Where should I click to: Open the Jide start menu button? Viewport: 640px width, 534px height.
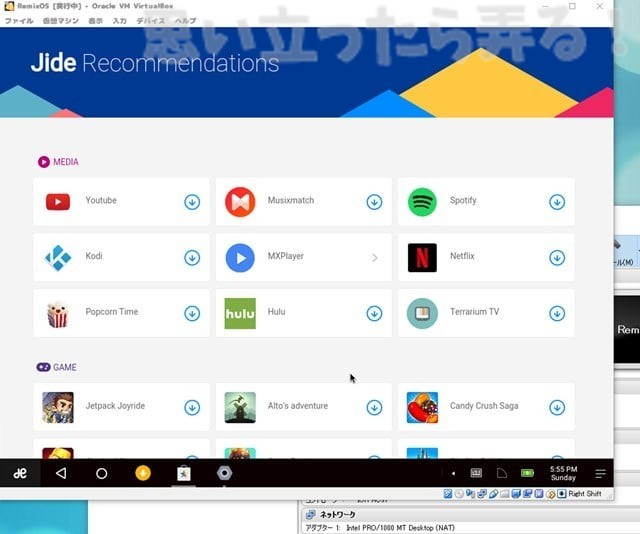(x=20, y=473)
